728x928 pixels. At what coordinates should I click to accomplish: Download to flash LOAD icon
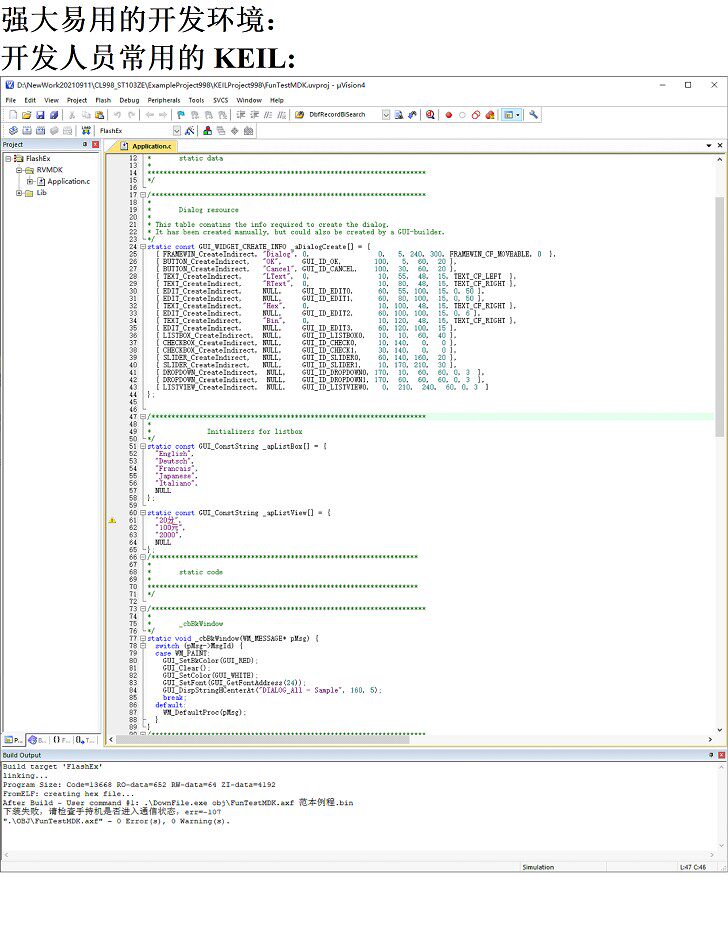[x=86, y=131]
